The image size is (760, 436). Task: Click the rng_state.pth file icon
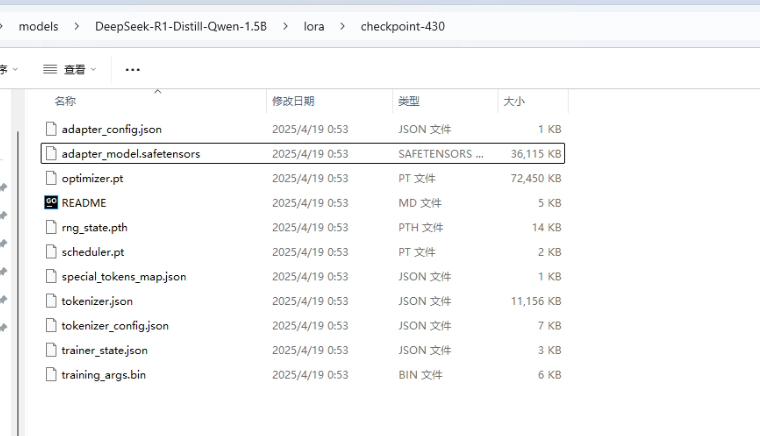point(51,227)
